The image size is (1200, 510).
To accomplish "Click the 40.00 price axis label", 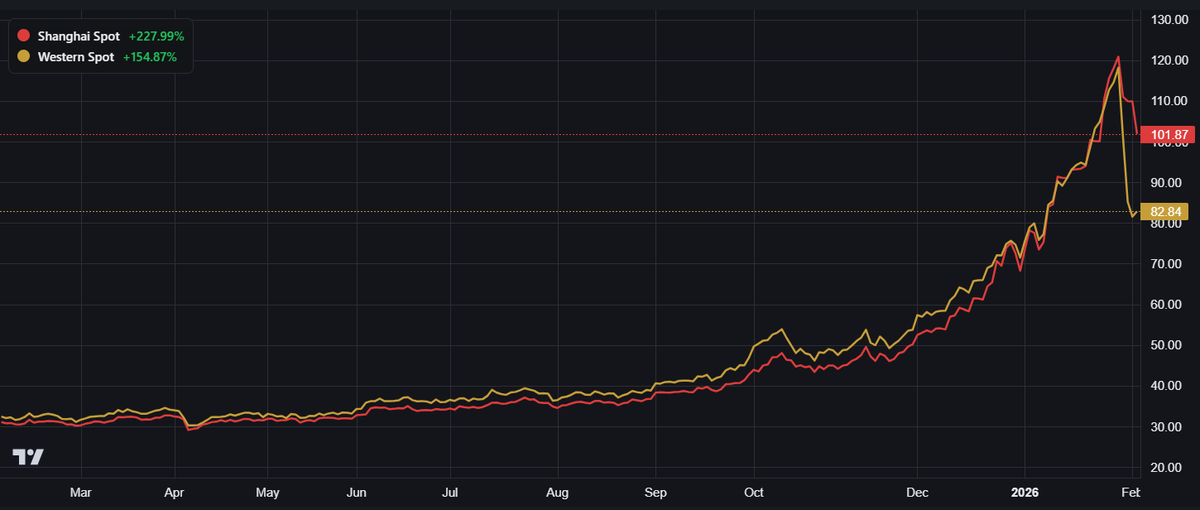I will coord(1168,385).
